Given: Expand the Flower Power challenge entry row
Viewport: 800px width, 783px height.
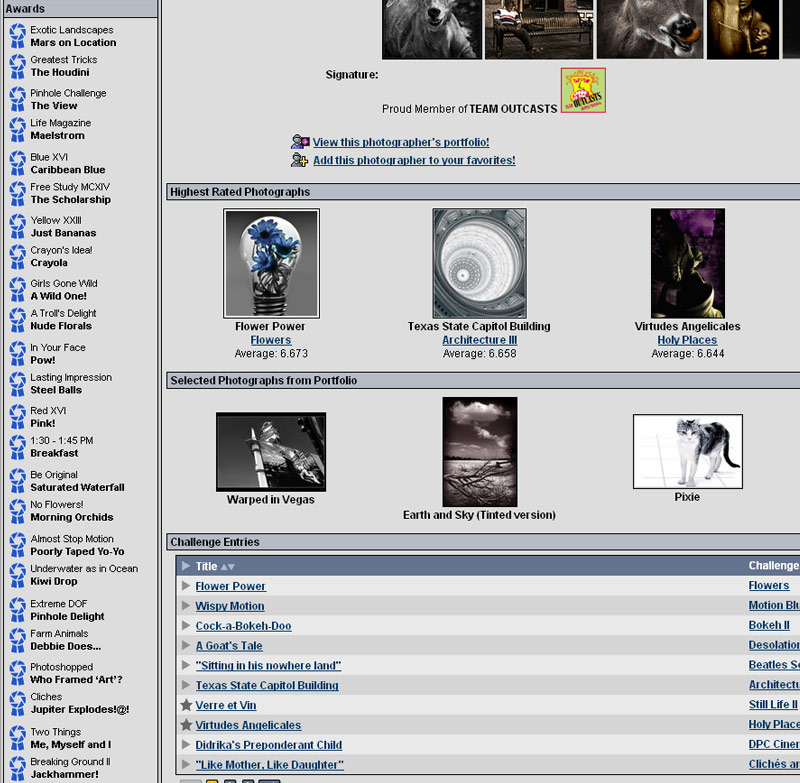Looking at the screenshot, I should tap(186, 586).
